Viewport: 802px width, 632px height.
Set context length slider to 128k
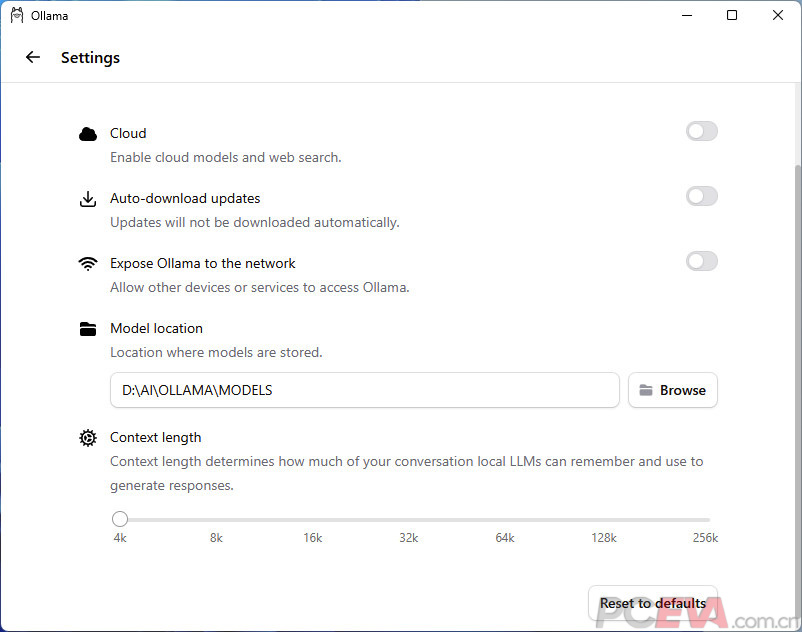(x=604, y=520)
